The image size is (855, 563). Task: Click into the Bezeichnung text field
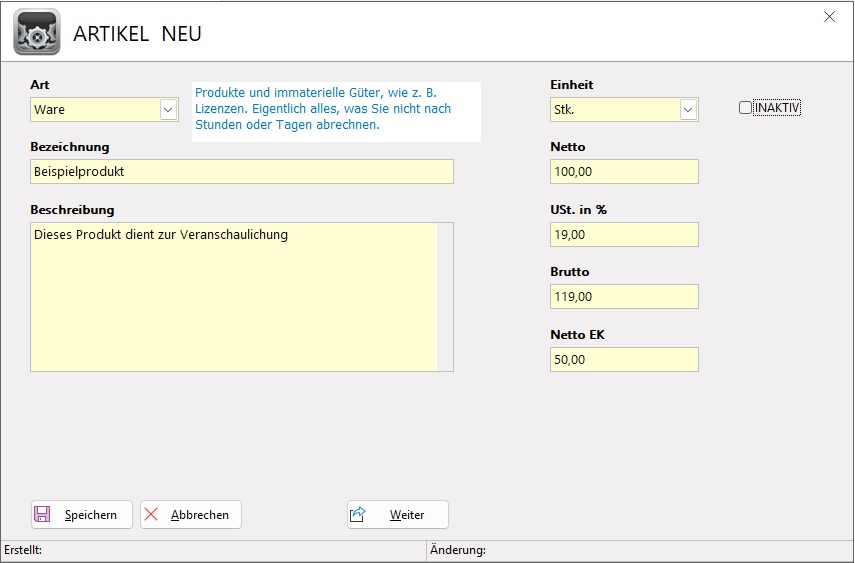[x=241, y=171]
